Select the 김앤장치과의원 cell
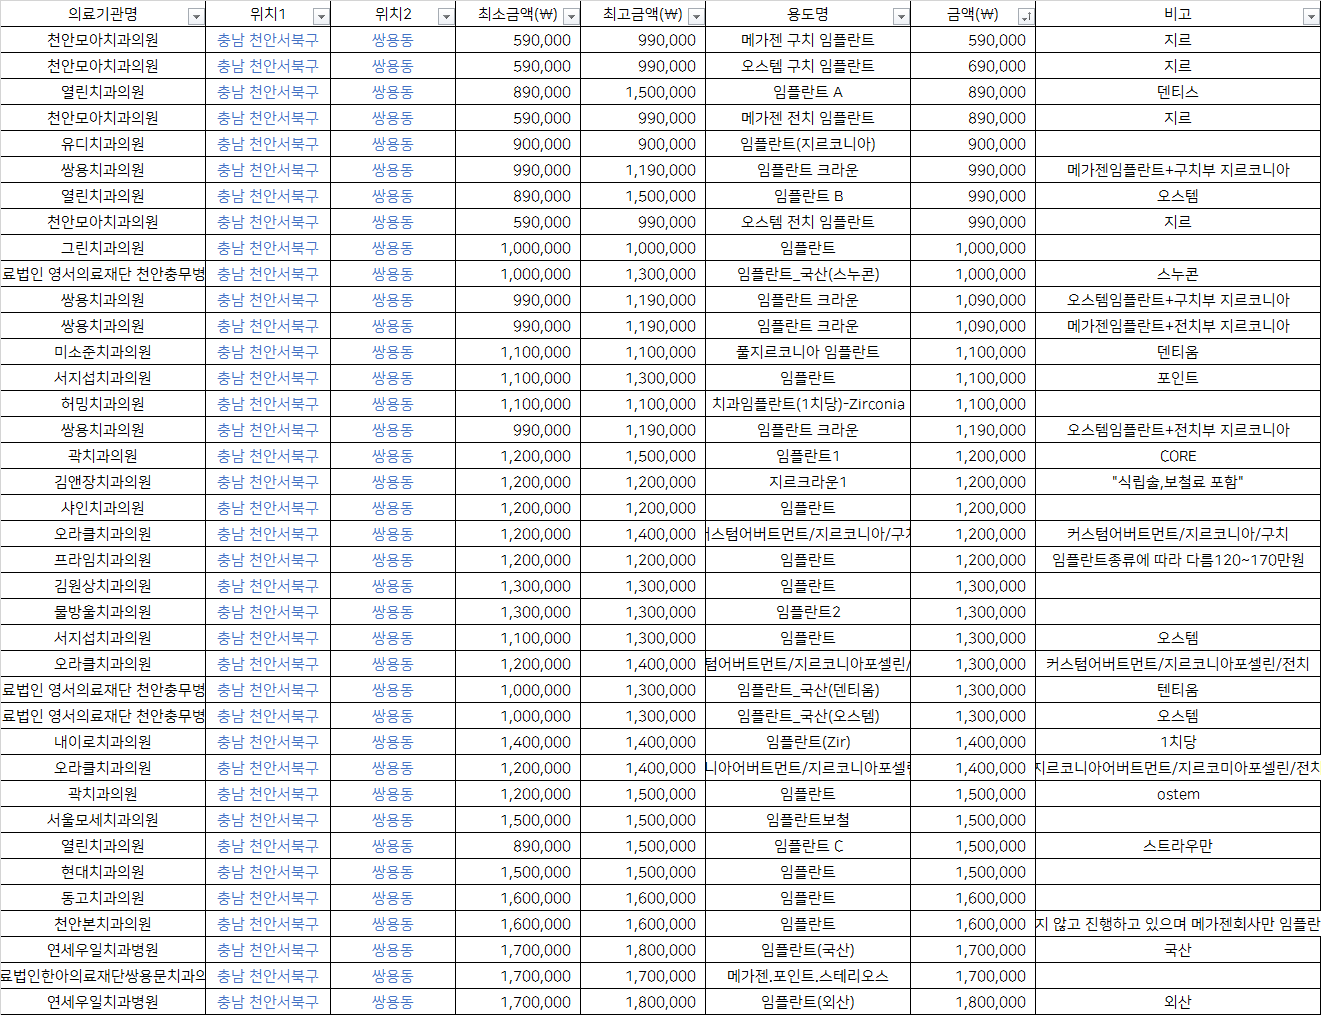This screenshot has width=1321, height=1015. [103, 482]
